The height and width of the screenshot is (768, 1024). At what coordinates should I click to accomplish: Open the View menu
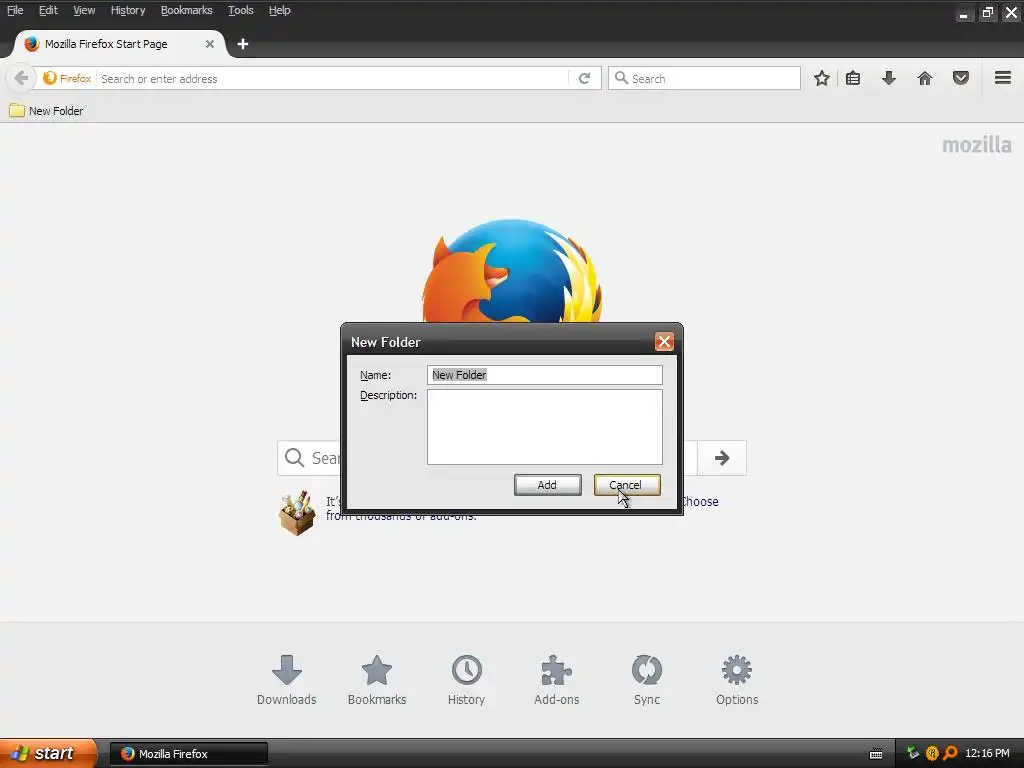[84, 10]
